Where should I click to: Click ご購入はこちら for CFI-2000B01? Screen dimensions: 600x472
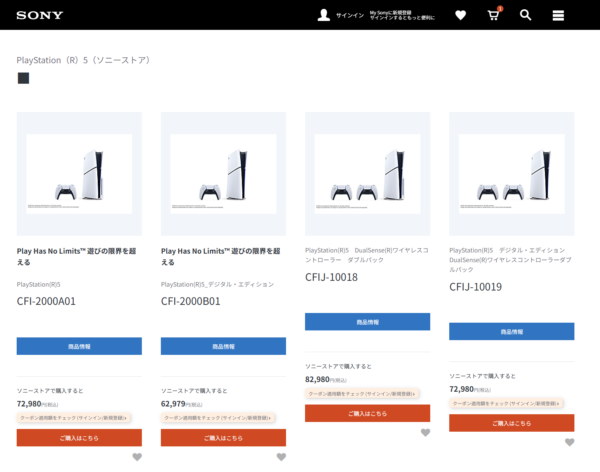(223, 438)
